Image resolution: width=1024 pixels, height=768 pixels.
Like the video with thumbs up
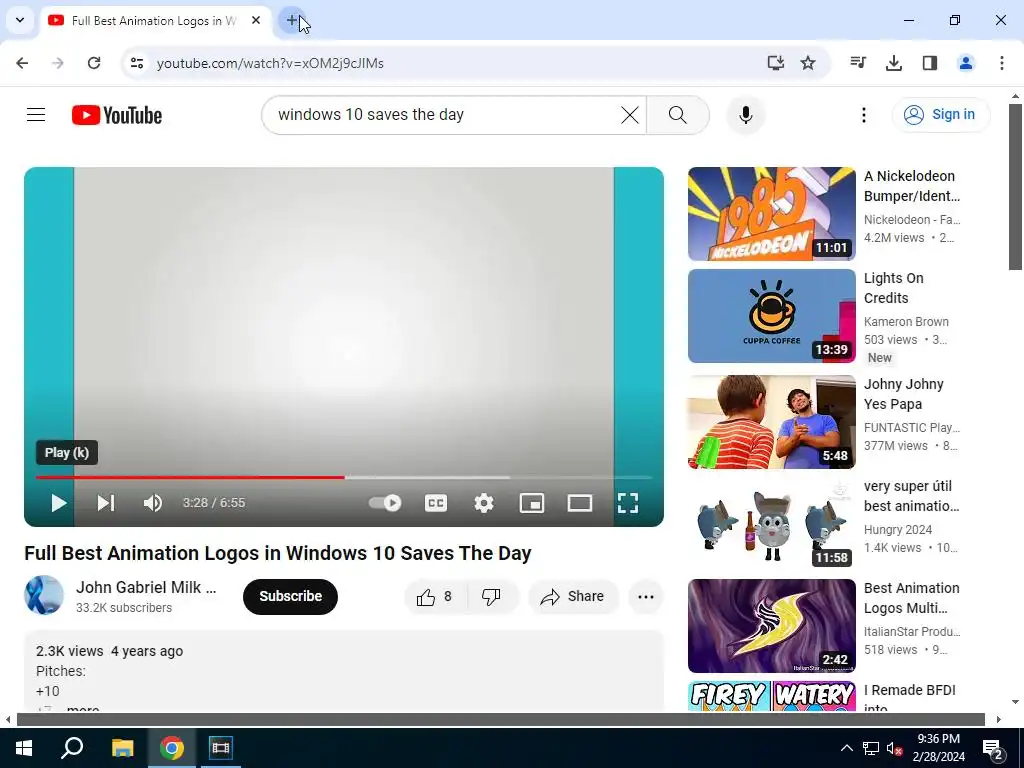coord(436,596)
